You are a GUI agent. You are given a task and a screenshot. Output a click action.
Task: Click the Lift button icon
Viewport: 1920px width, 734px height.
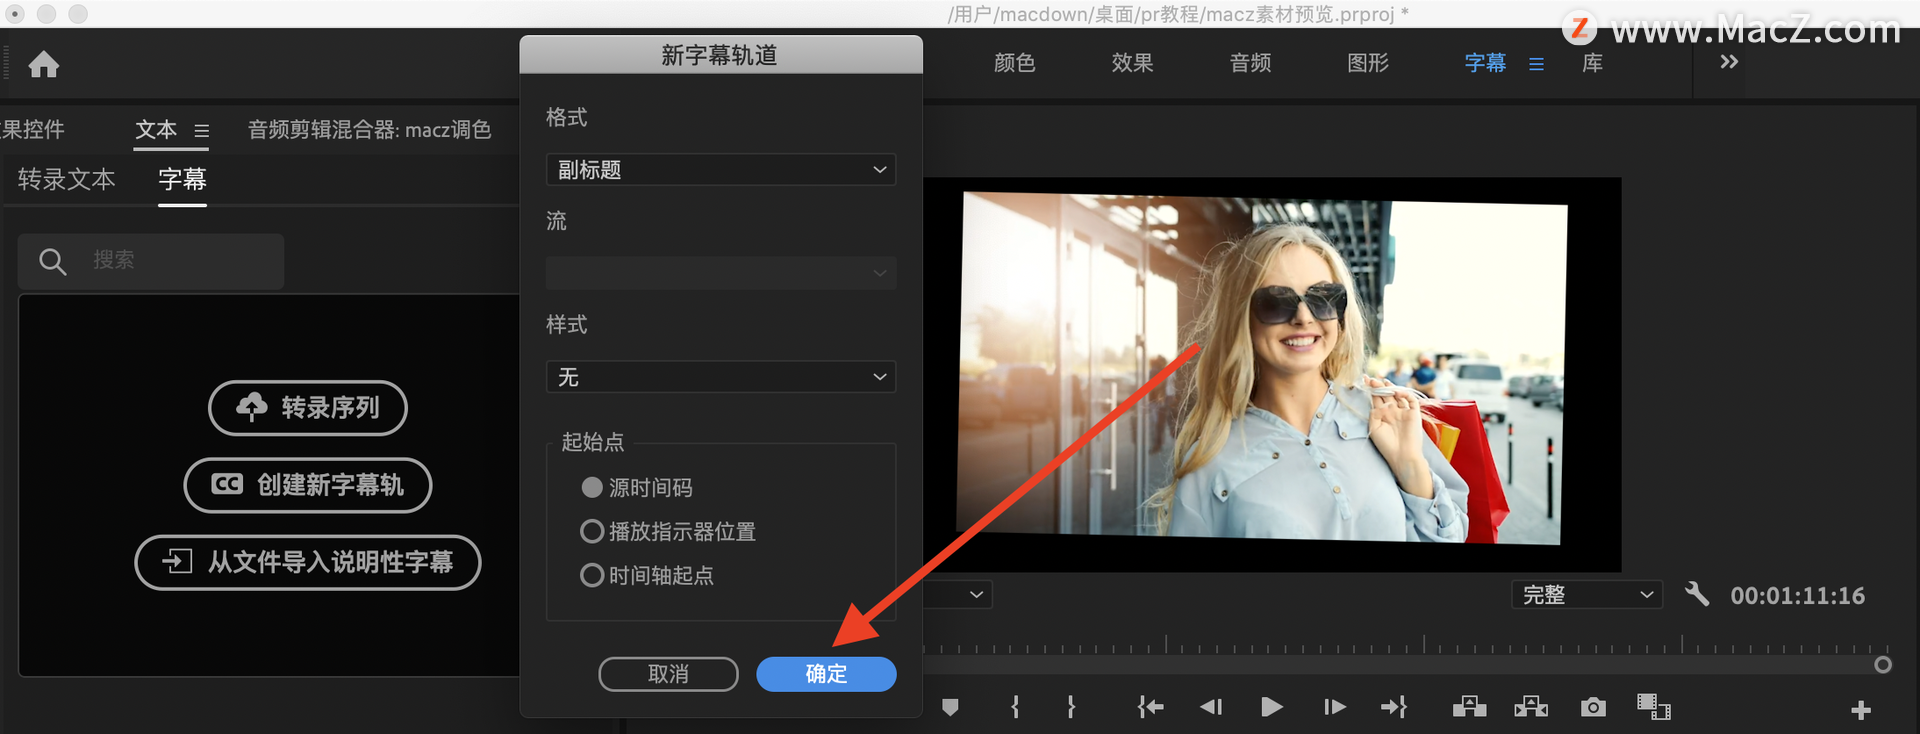point(1469,707)
